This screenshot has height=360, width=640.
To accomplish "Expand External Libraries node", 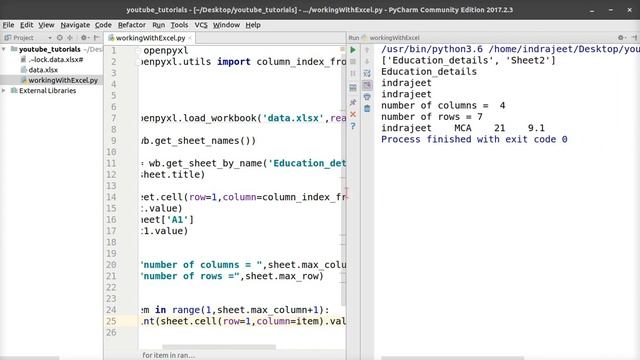I will pyautogui.click(x=4, y=91).
